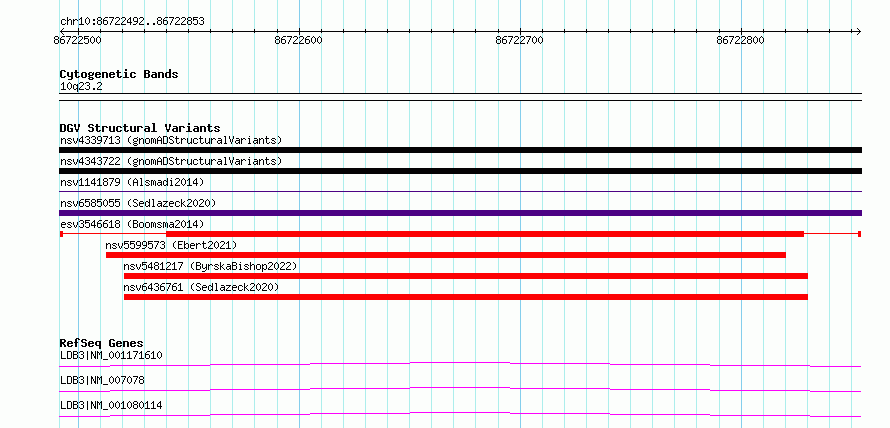Select the red nsv5481217 ByrskaBishop2022 bar
Image resolution: width=890 pixels, height=428 pixels.
click(465, 276)
